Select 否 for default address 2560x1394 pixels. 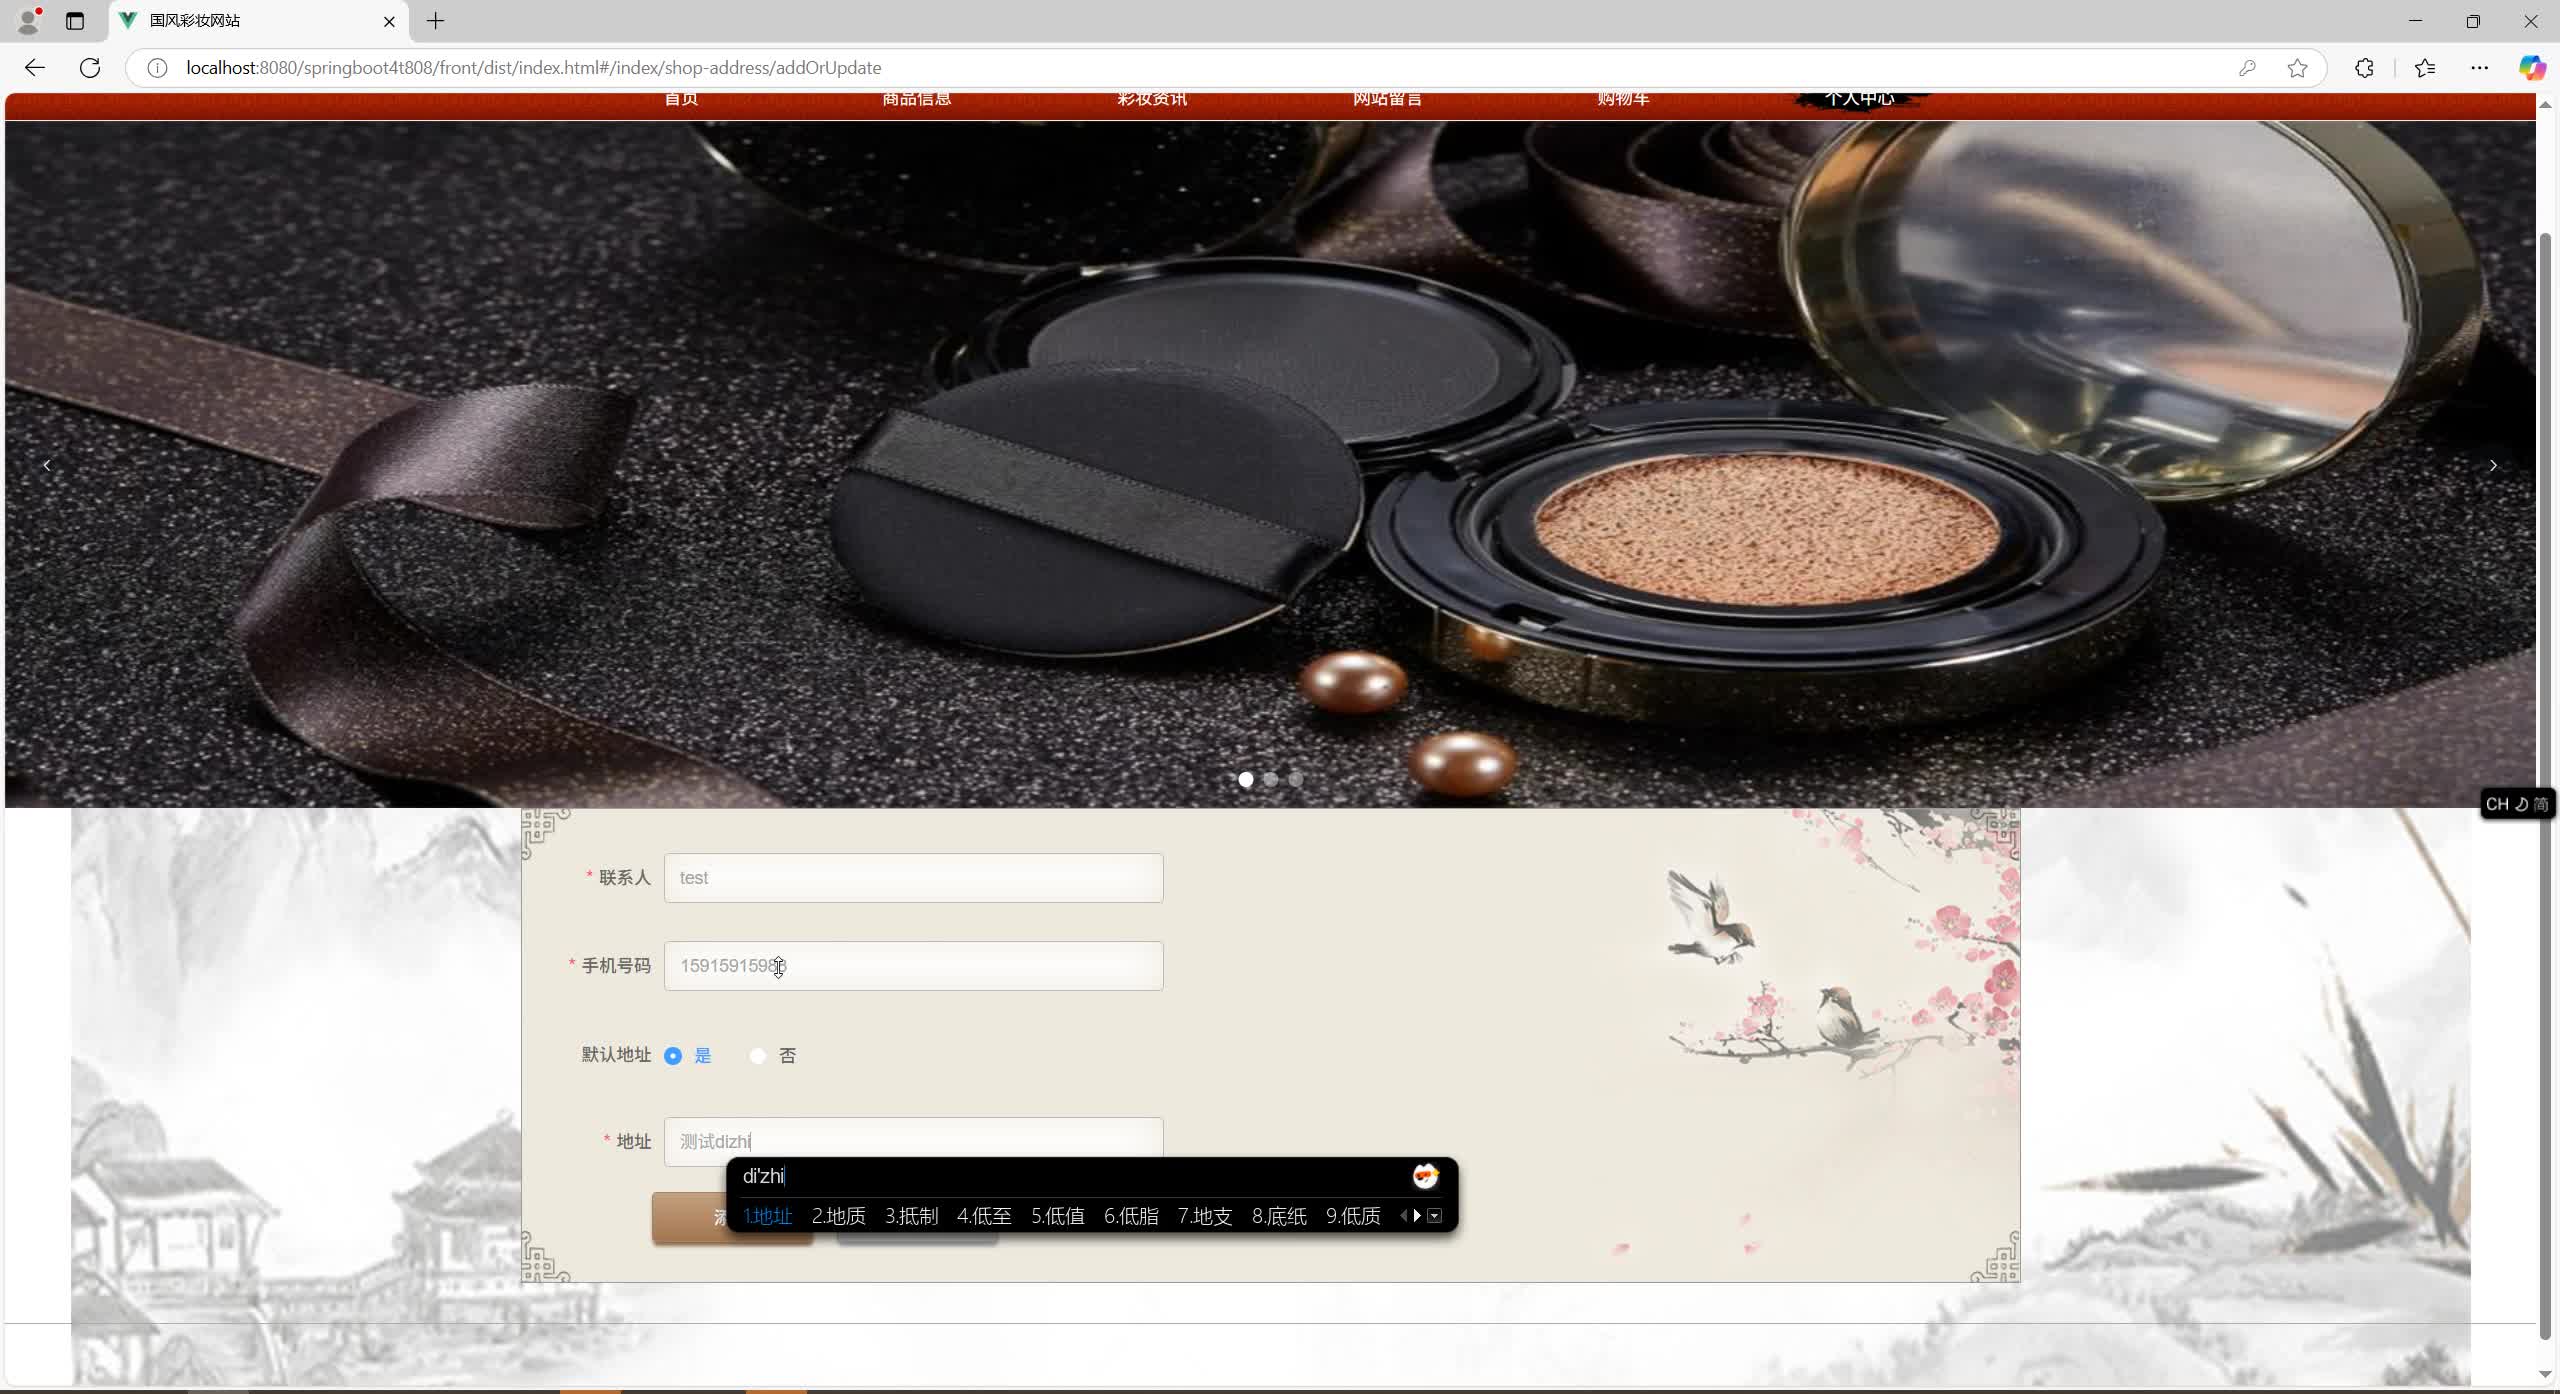[758, 1056]
